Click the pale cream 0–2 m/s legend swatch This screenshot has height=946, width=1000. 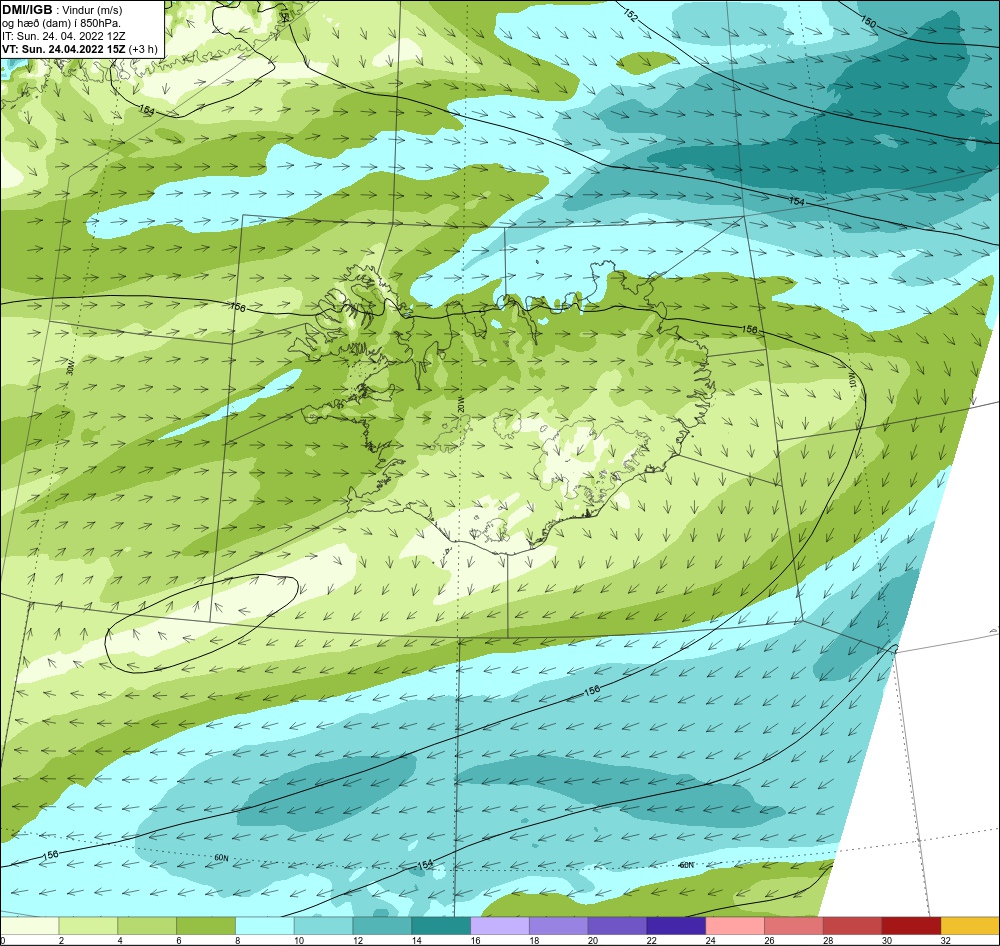(x=29, y=926)
